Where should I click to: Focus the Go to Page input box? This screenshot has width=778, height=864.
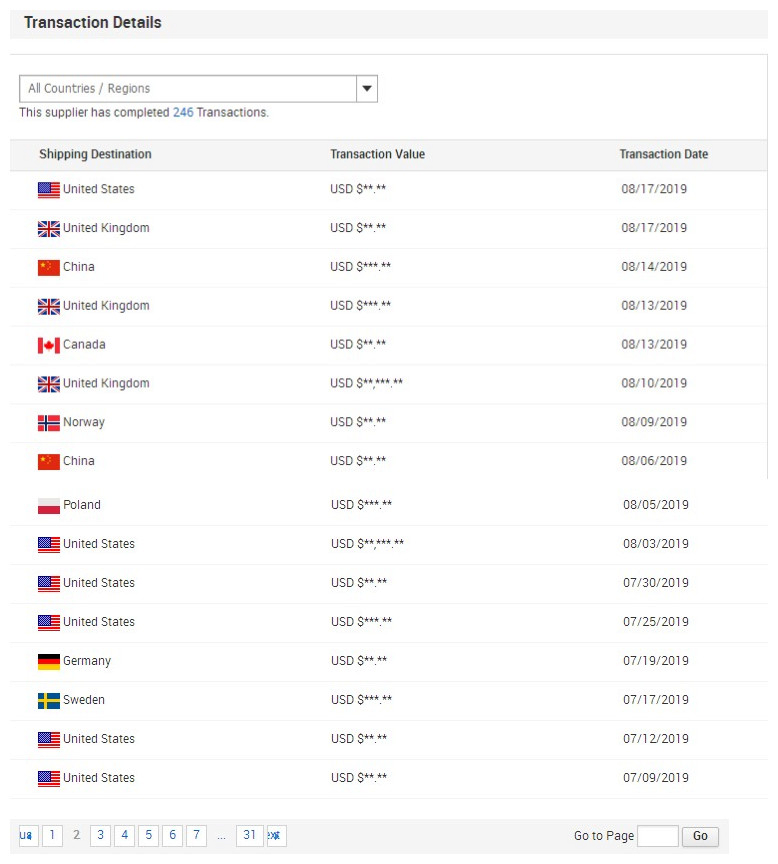(658, 836)
